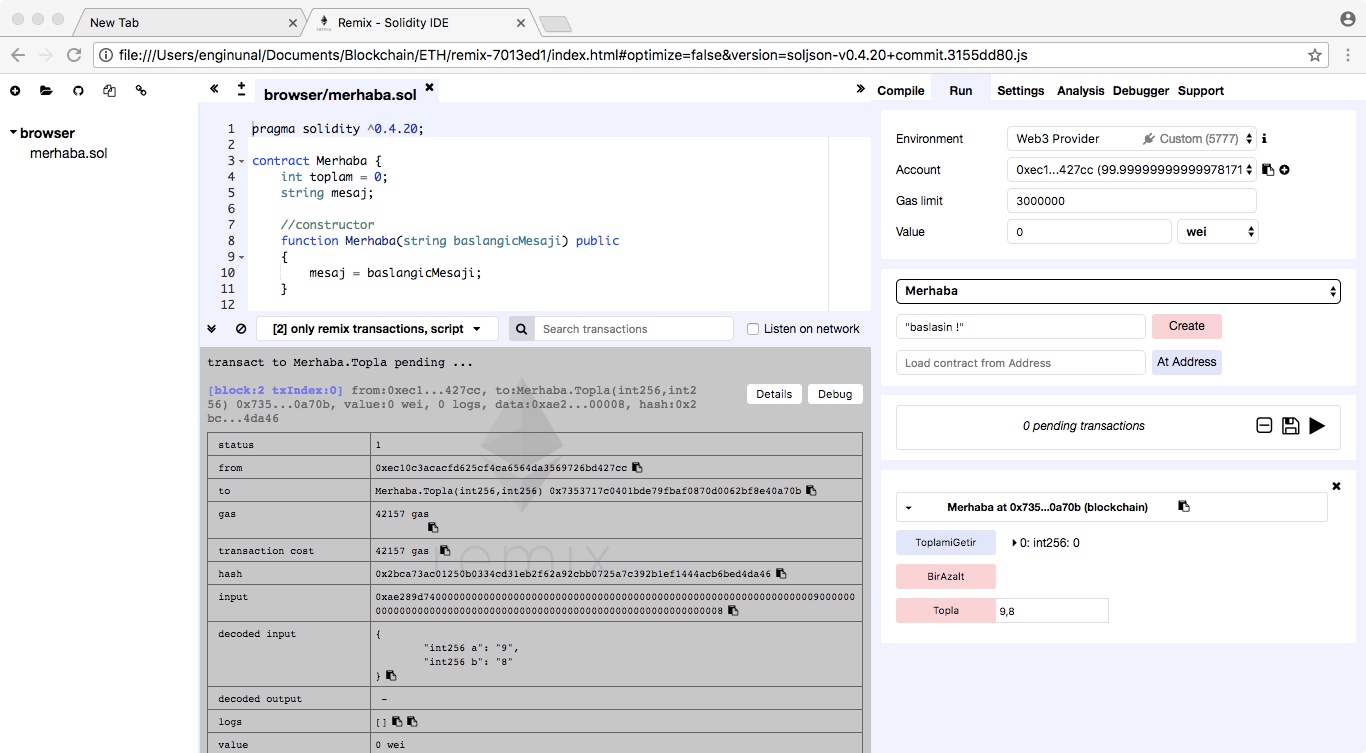Image resolution: width=1366 pixels, height=753 pixels.
Task: Copy the input data value
Action: (x=733, y=610)
